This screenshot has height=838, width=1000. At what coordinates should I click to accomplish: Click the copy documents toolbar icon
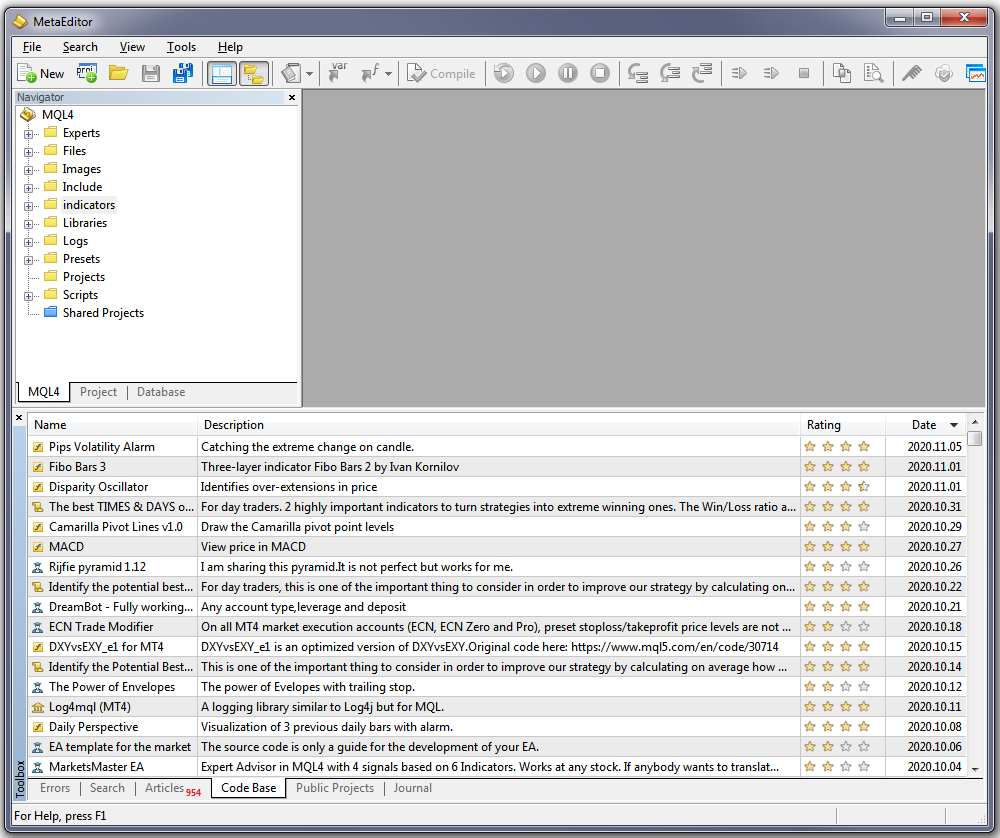pyautogui.click(x=842, y=73)
